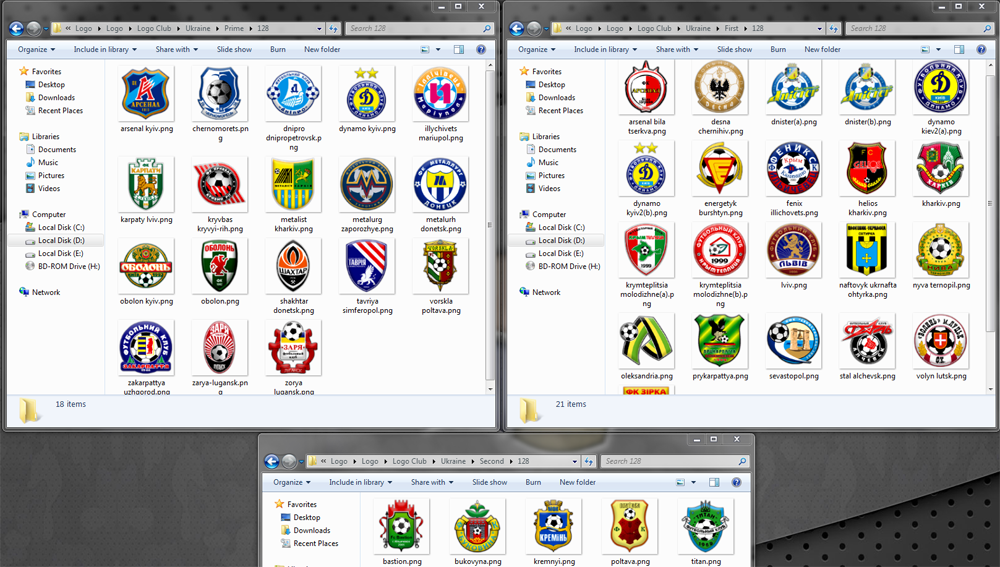This screenshot has height=567, width=1000.
Task: Select illychivets mariupol.png logo
Action: pyautogui.click(x=440, y=94)
